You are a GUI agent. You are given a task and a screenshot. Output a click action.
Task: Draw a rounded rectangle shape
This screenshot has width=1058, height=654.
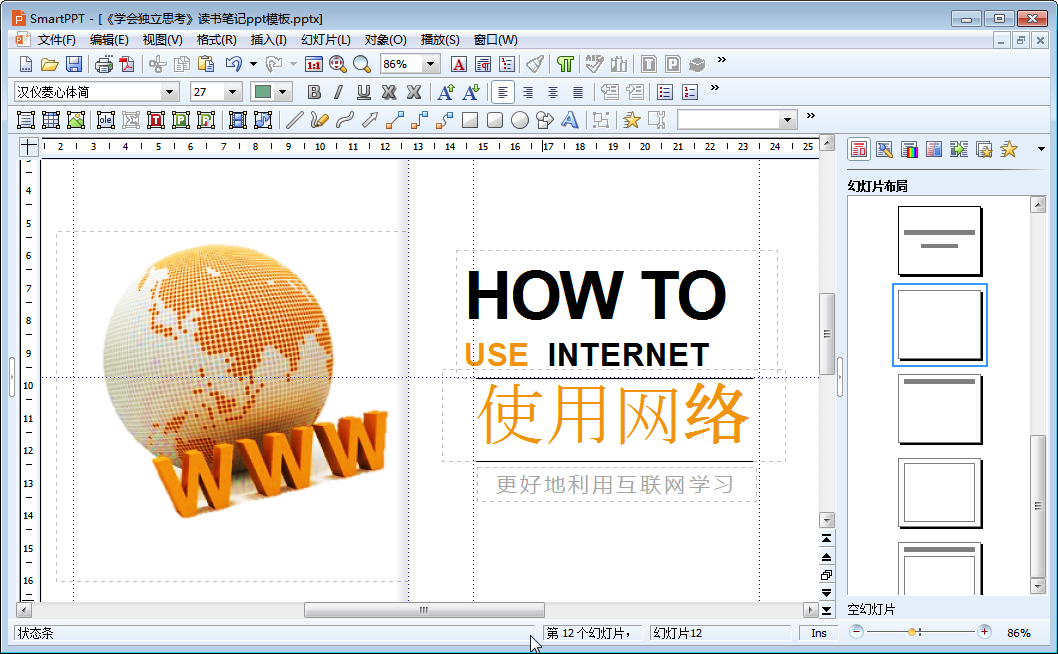(495, 120)
